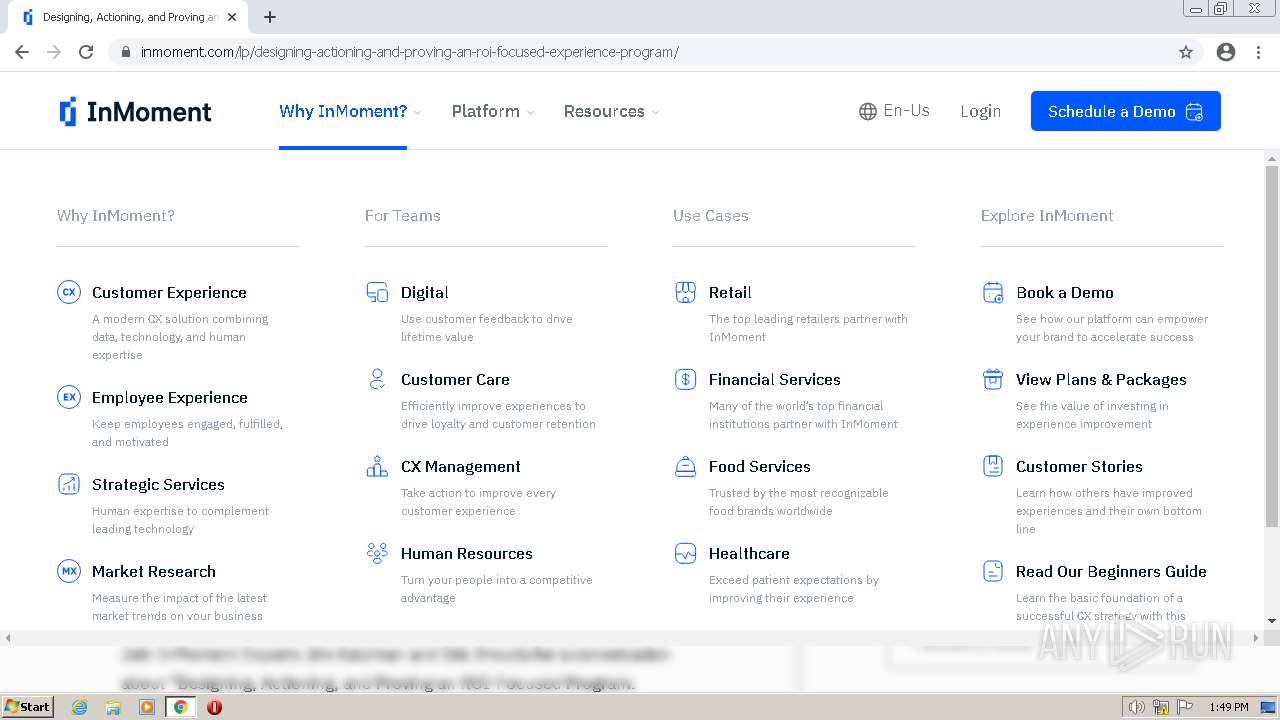Click the Healthcare heartbeat icon

[685, 553]
